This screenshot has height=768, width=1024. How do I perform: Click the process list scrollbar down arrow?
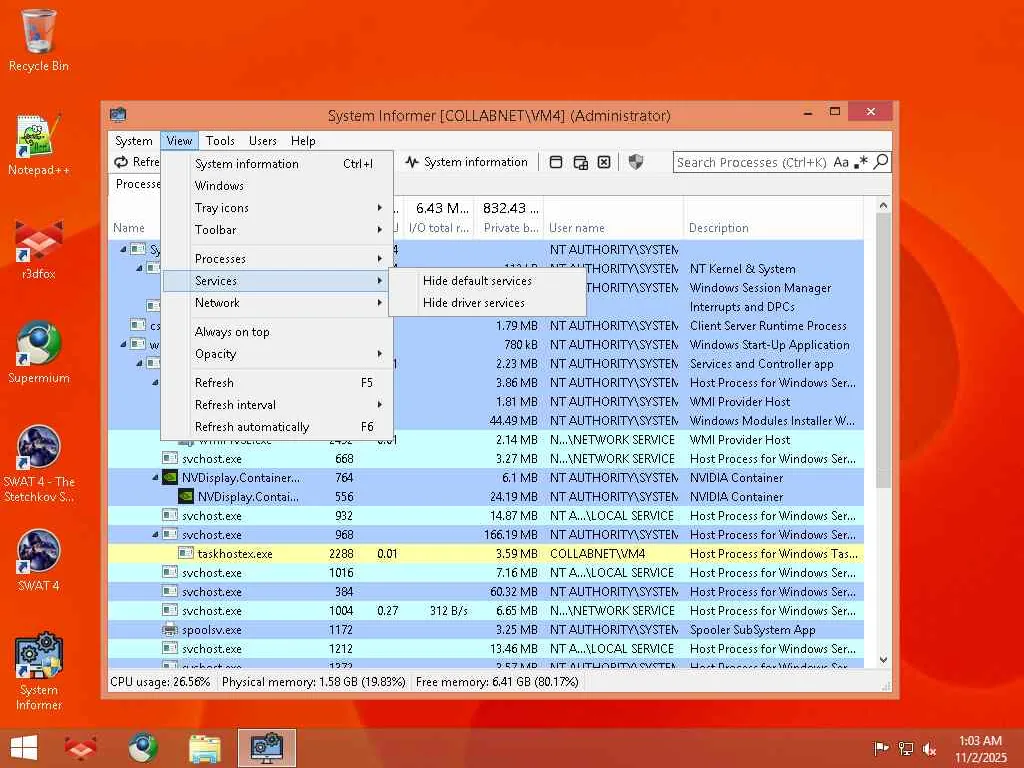pos(883,660)
